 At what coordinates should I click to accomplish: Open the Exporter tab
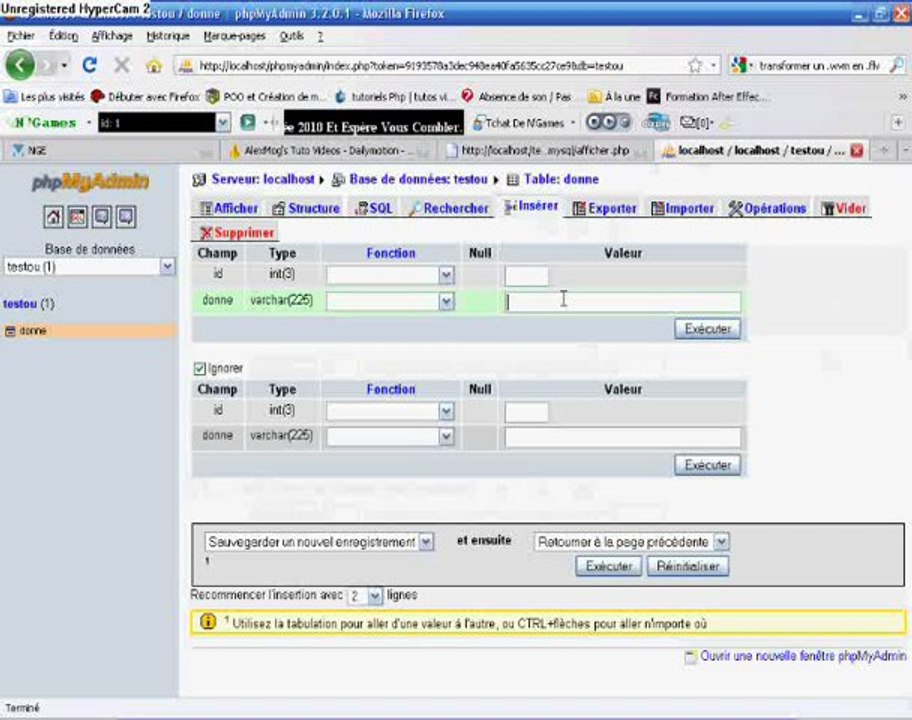click(604, 208)
